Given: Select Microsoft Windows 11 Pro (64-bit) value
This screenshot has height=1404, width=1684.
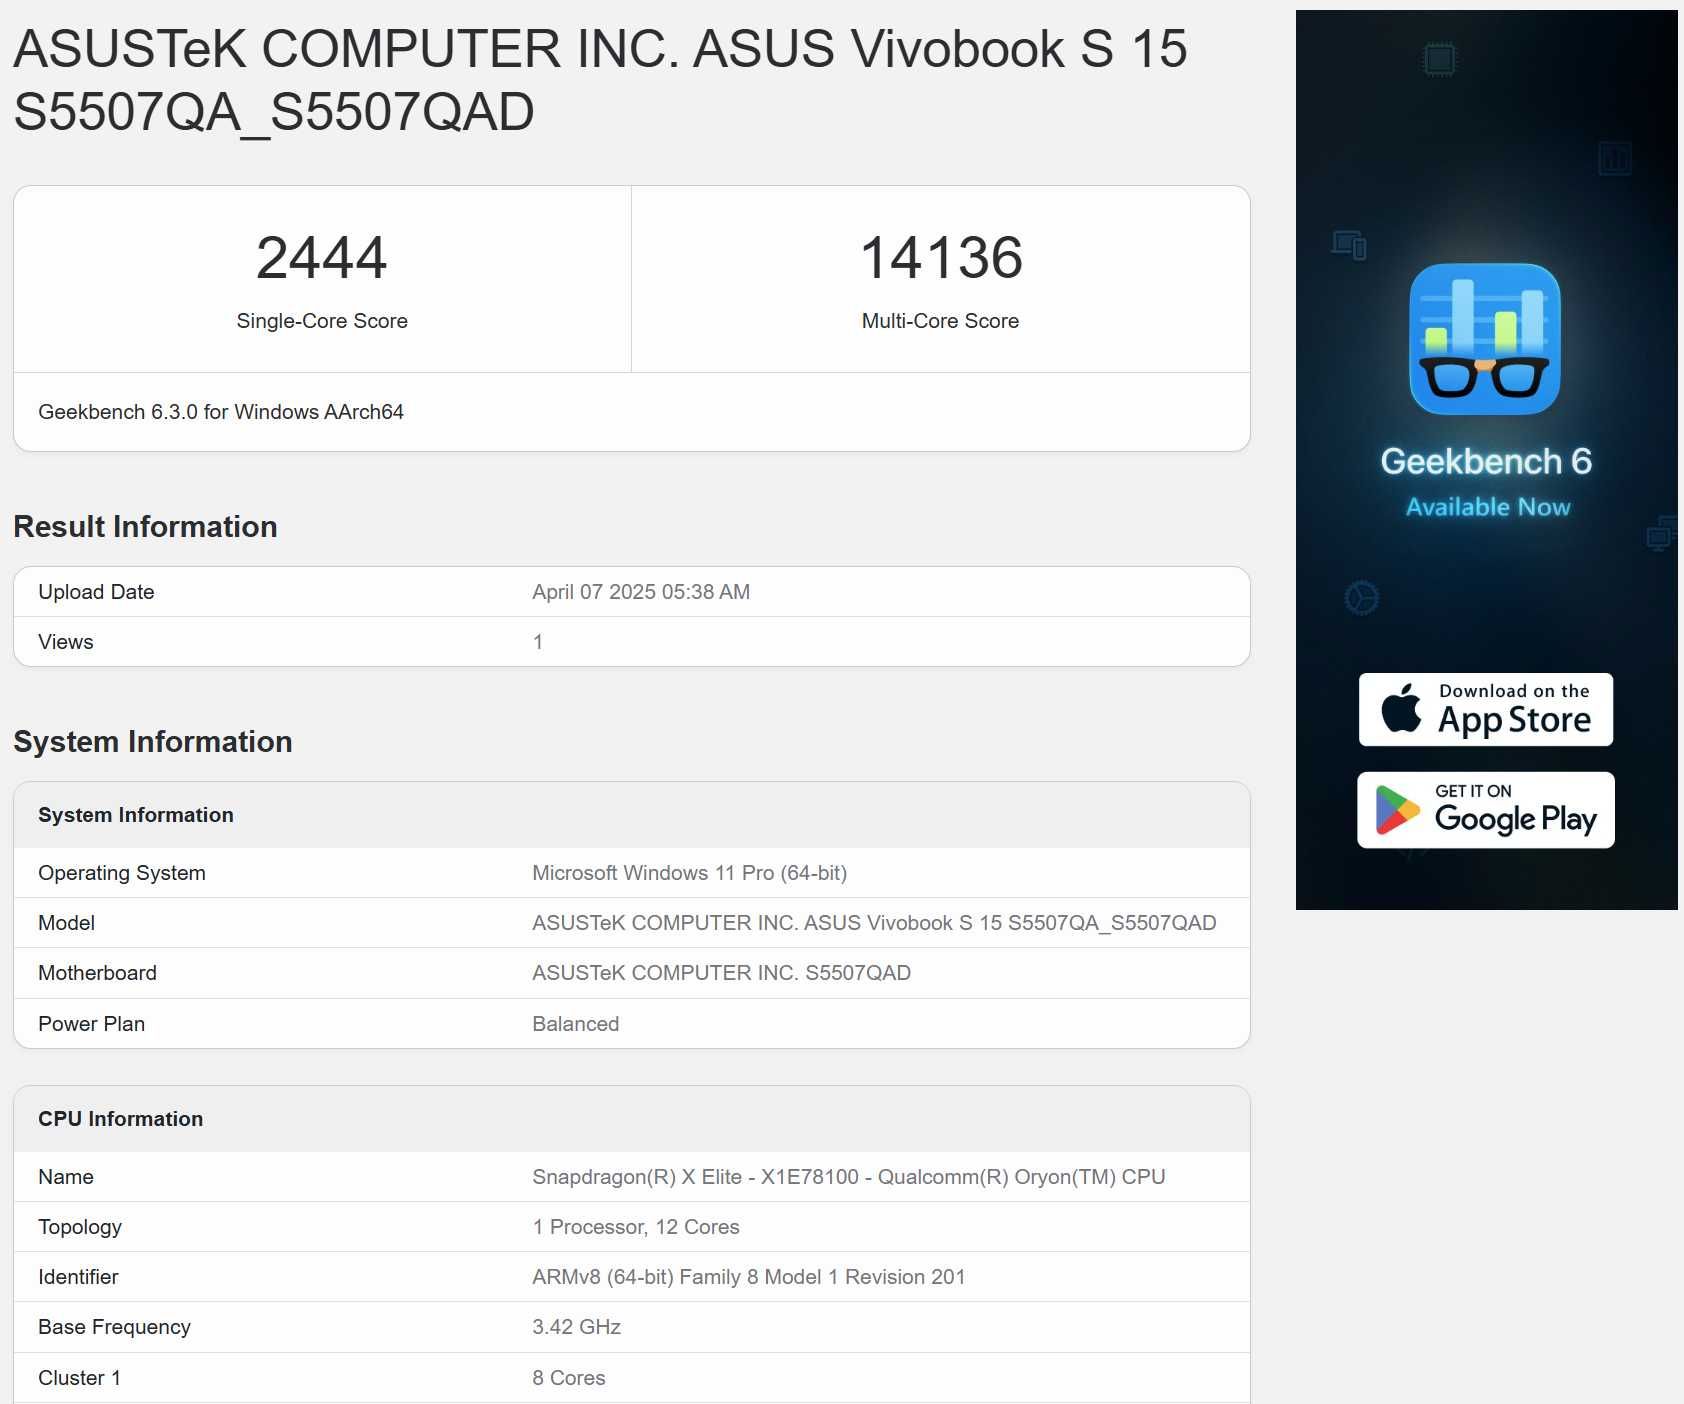Looking at the screenshot, I should 690,873.
